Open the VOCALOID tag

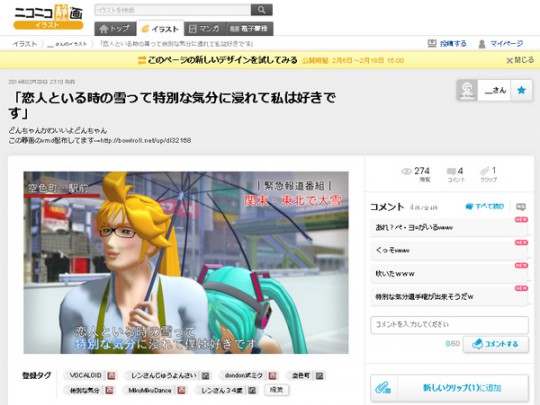tap(85, 375)
